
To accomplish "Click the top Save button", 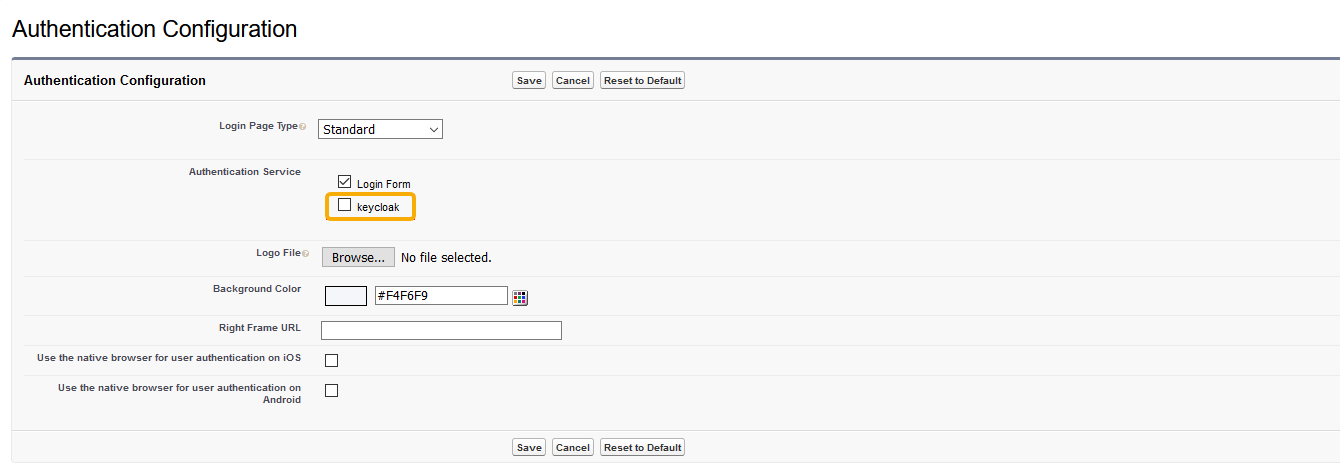I will pos(528,80).
